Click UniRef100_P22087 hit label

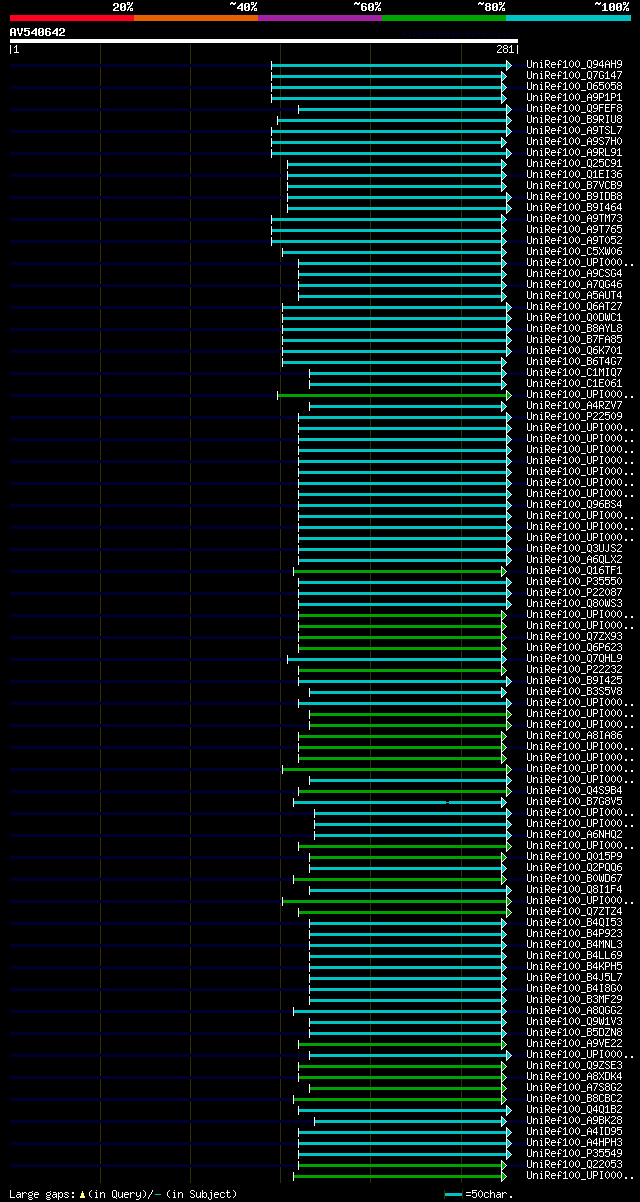pyautogui.click(x=574, y=592)
